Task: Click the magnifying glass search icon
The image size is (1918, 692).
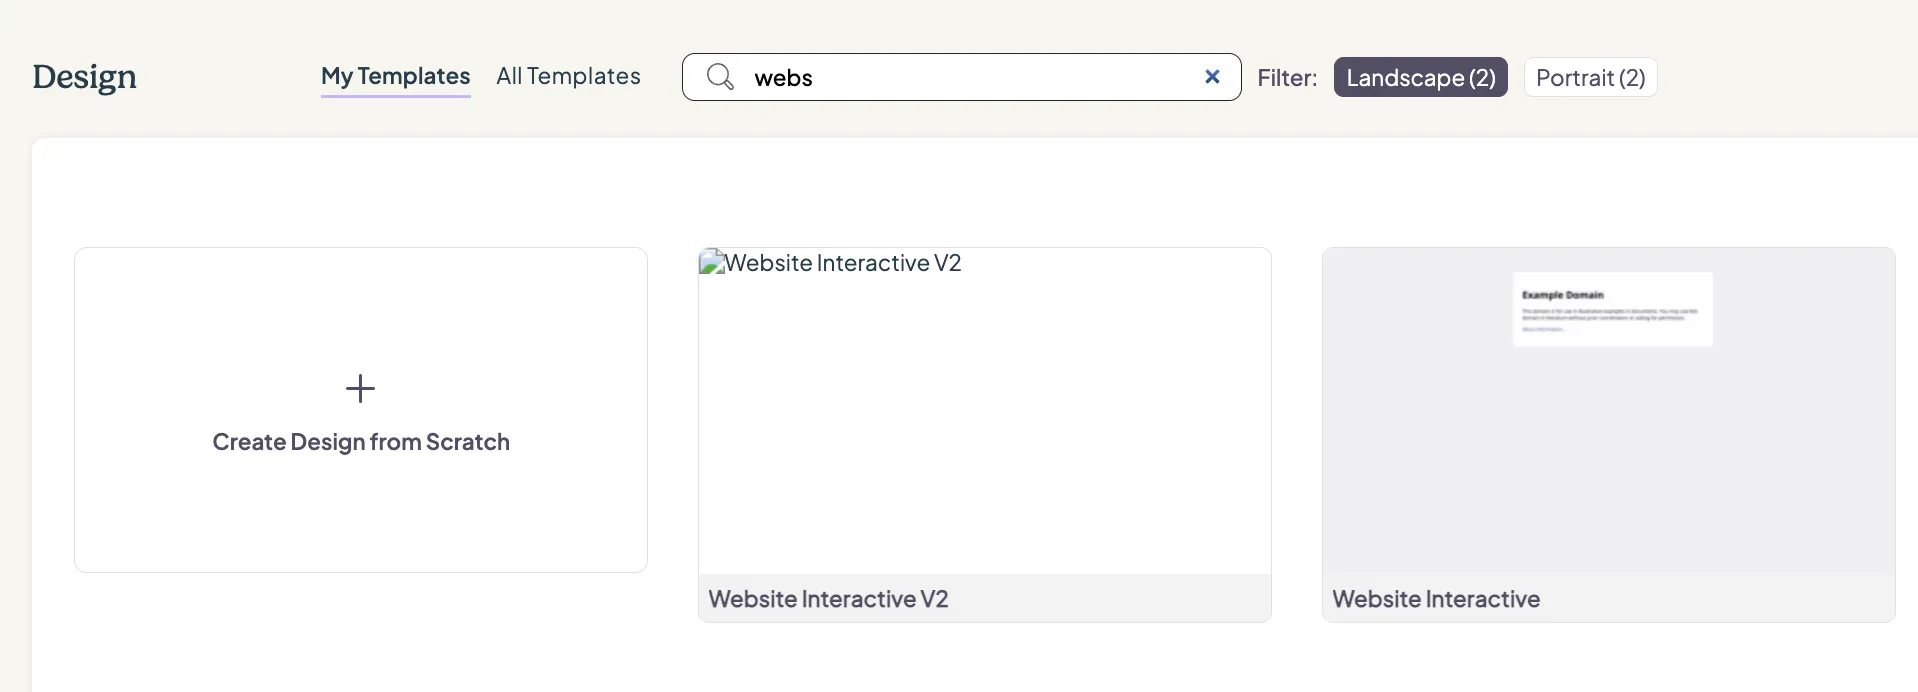Action: click(x=720, y=77)
